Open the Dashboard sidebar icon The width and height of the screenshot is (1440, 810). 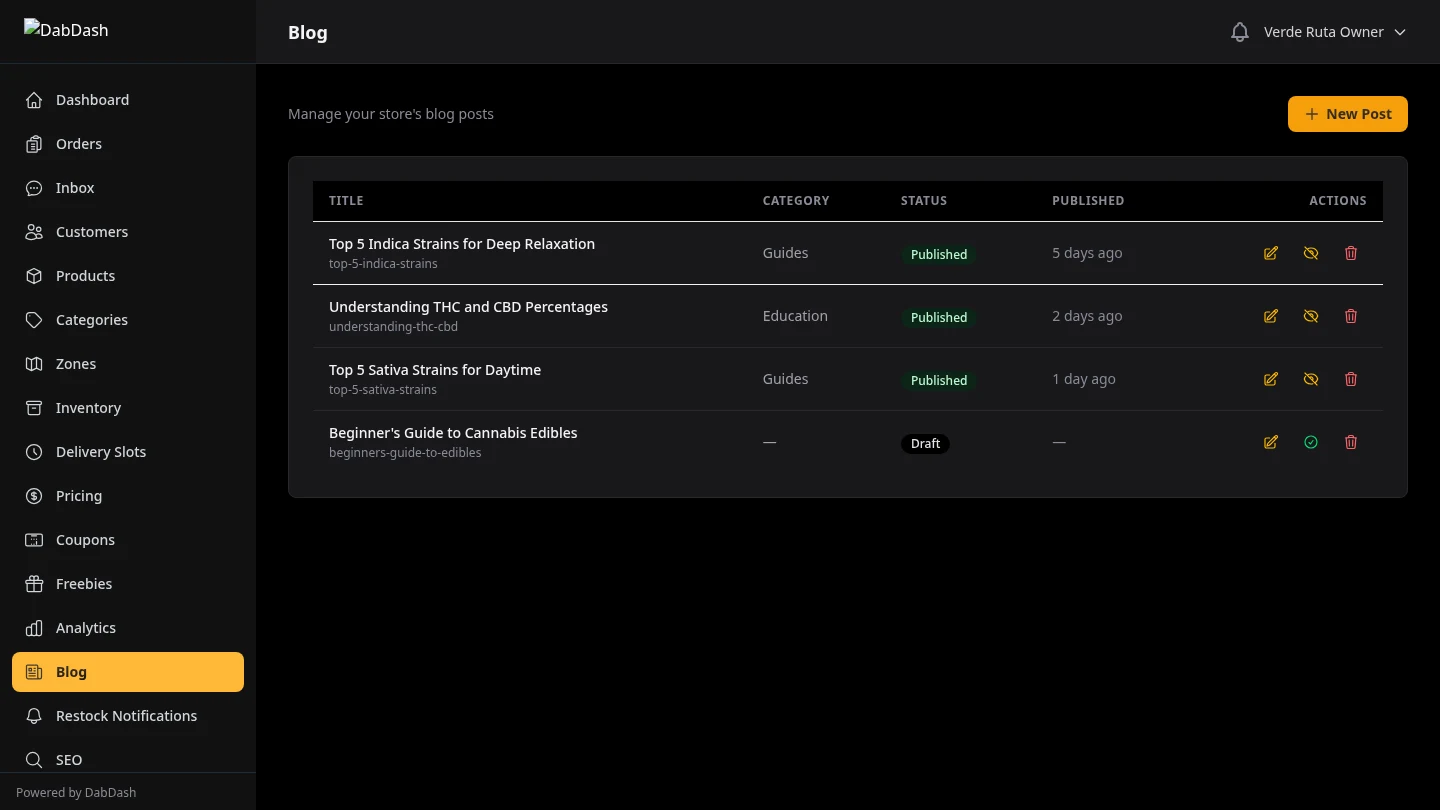(x=33, y=99)
